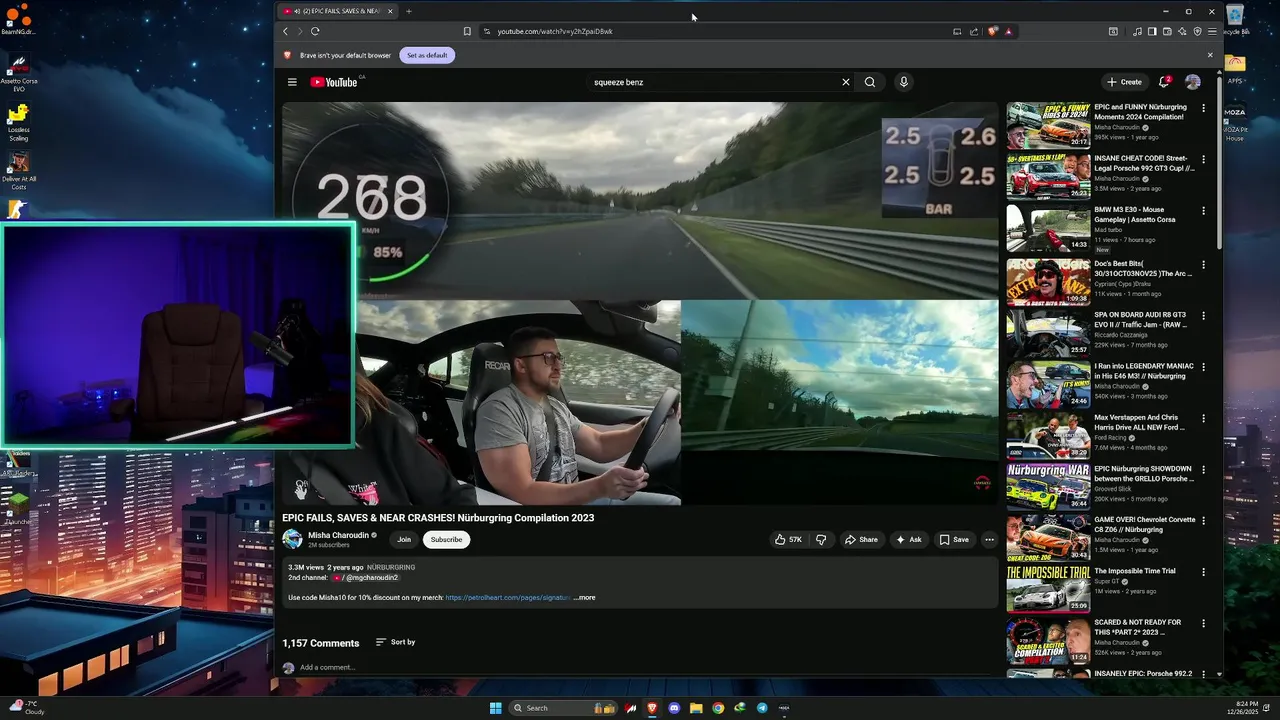The height and width of the screenshot is (720, 1280).
Task: Open BeamNG.drive desktop shortcut
Action: tap(18, 19)
